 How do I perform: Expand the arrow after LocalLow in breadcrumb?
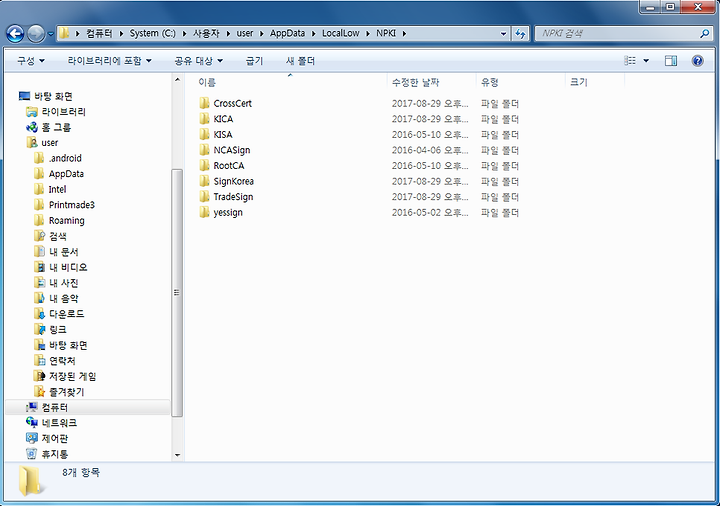[x=368, y=34]
